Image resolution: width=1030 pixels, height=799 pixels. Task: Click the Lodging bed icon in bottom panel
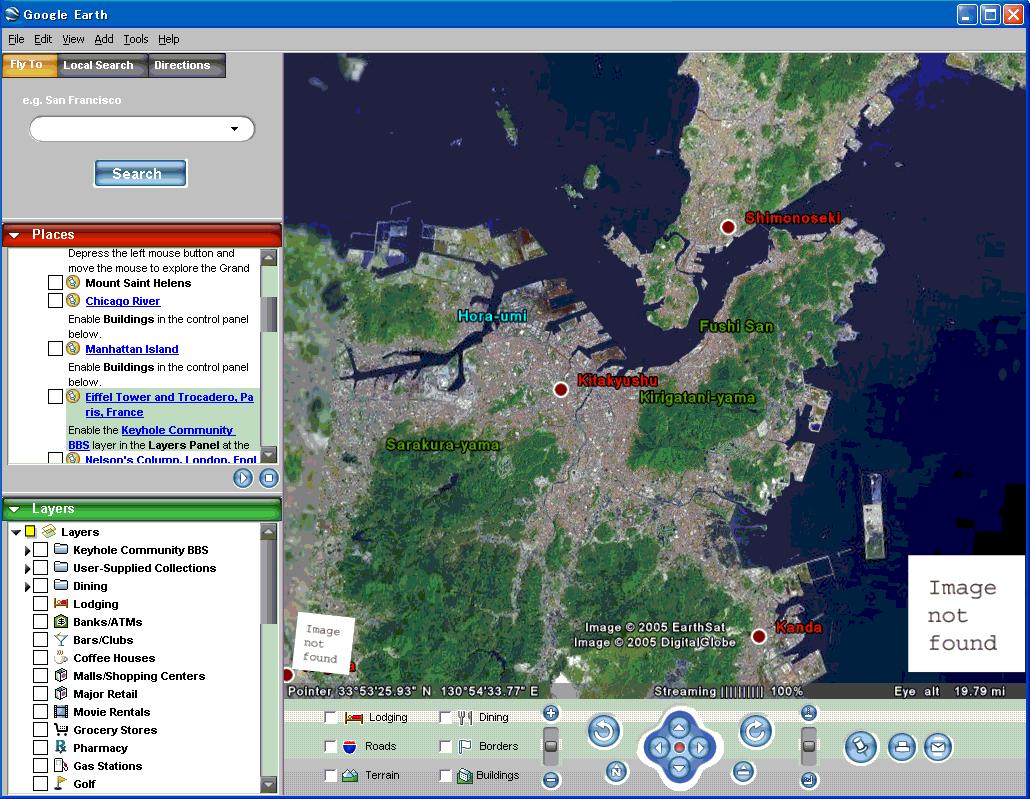354,718
